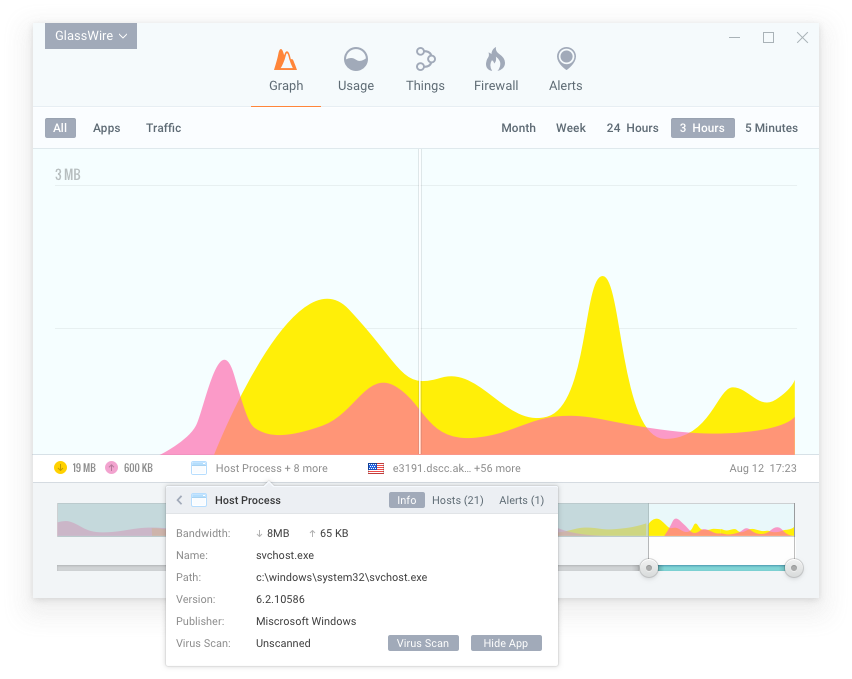This screenshot has width=852, height=679.
Task: Hide the Host Process app
Action: coord(506,643)
